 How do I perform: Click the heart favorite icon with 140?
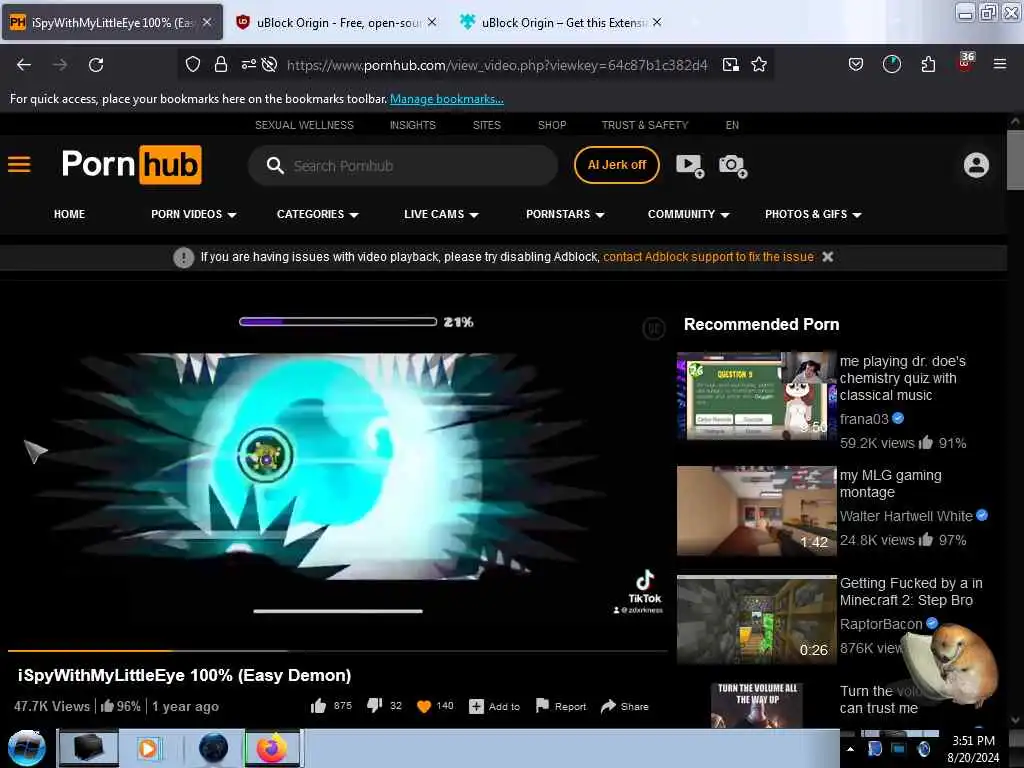coord(424,706)
